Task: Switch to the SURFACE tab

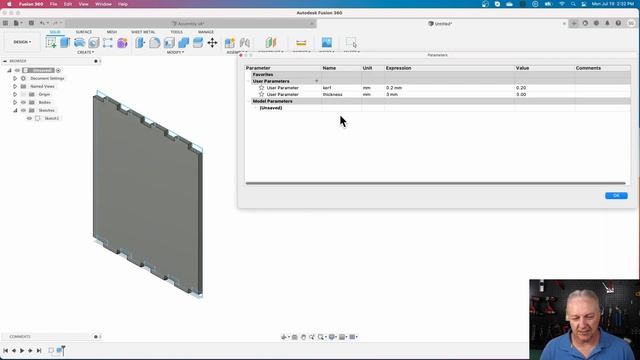Action: coord(84,32)
